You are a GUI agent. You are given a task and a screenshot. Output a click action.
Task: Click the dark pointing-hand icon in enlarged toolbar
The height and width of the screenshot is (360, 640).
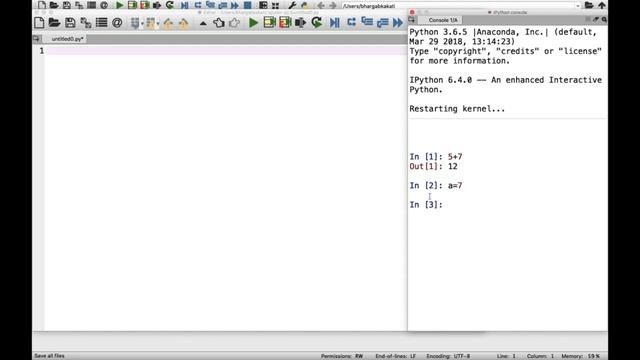pos(219,22)
